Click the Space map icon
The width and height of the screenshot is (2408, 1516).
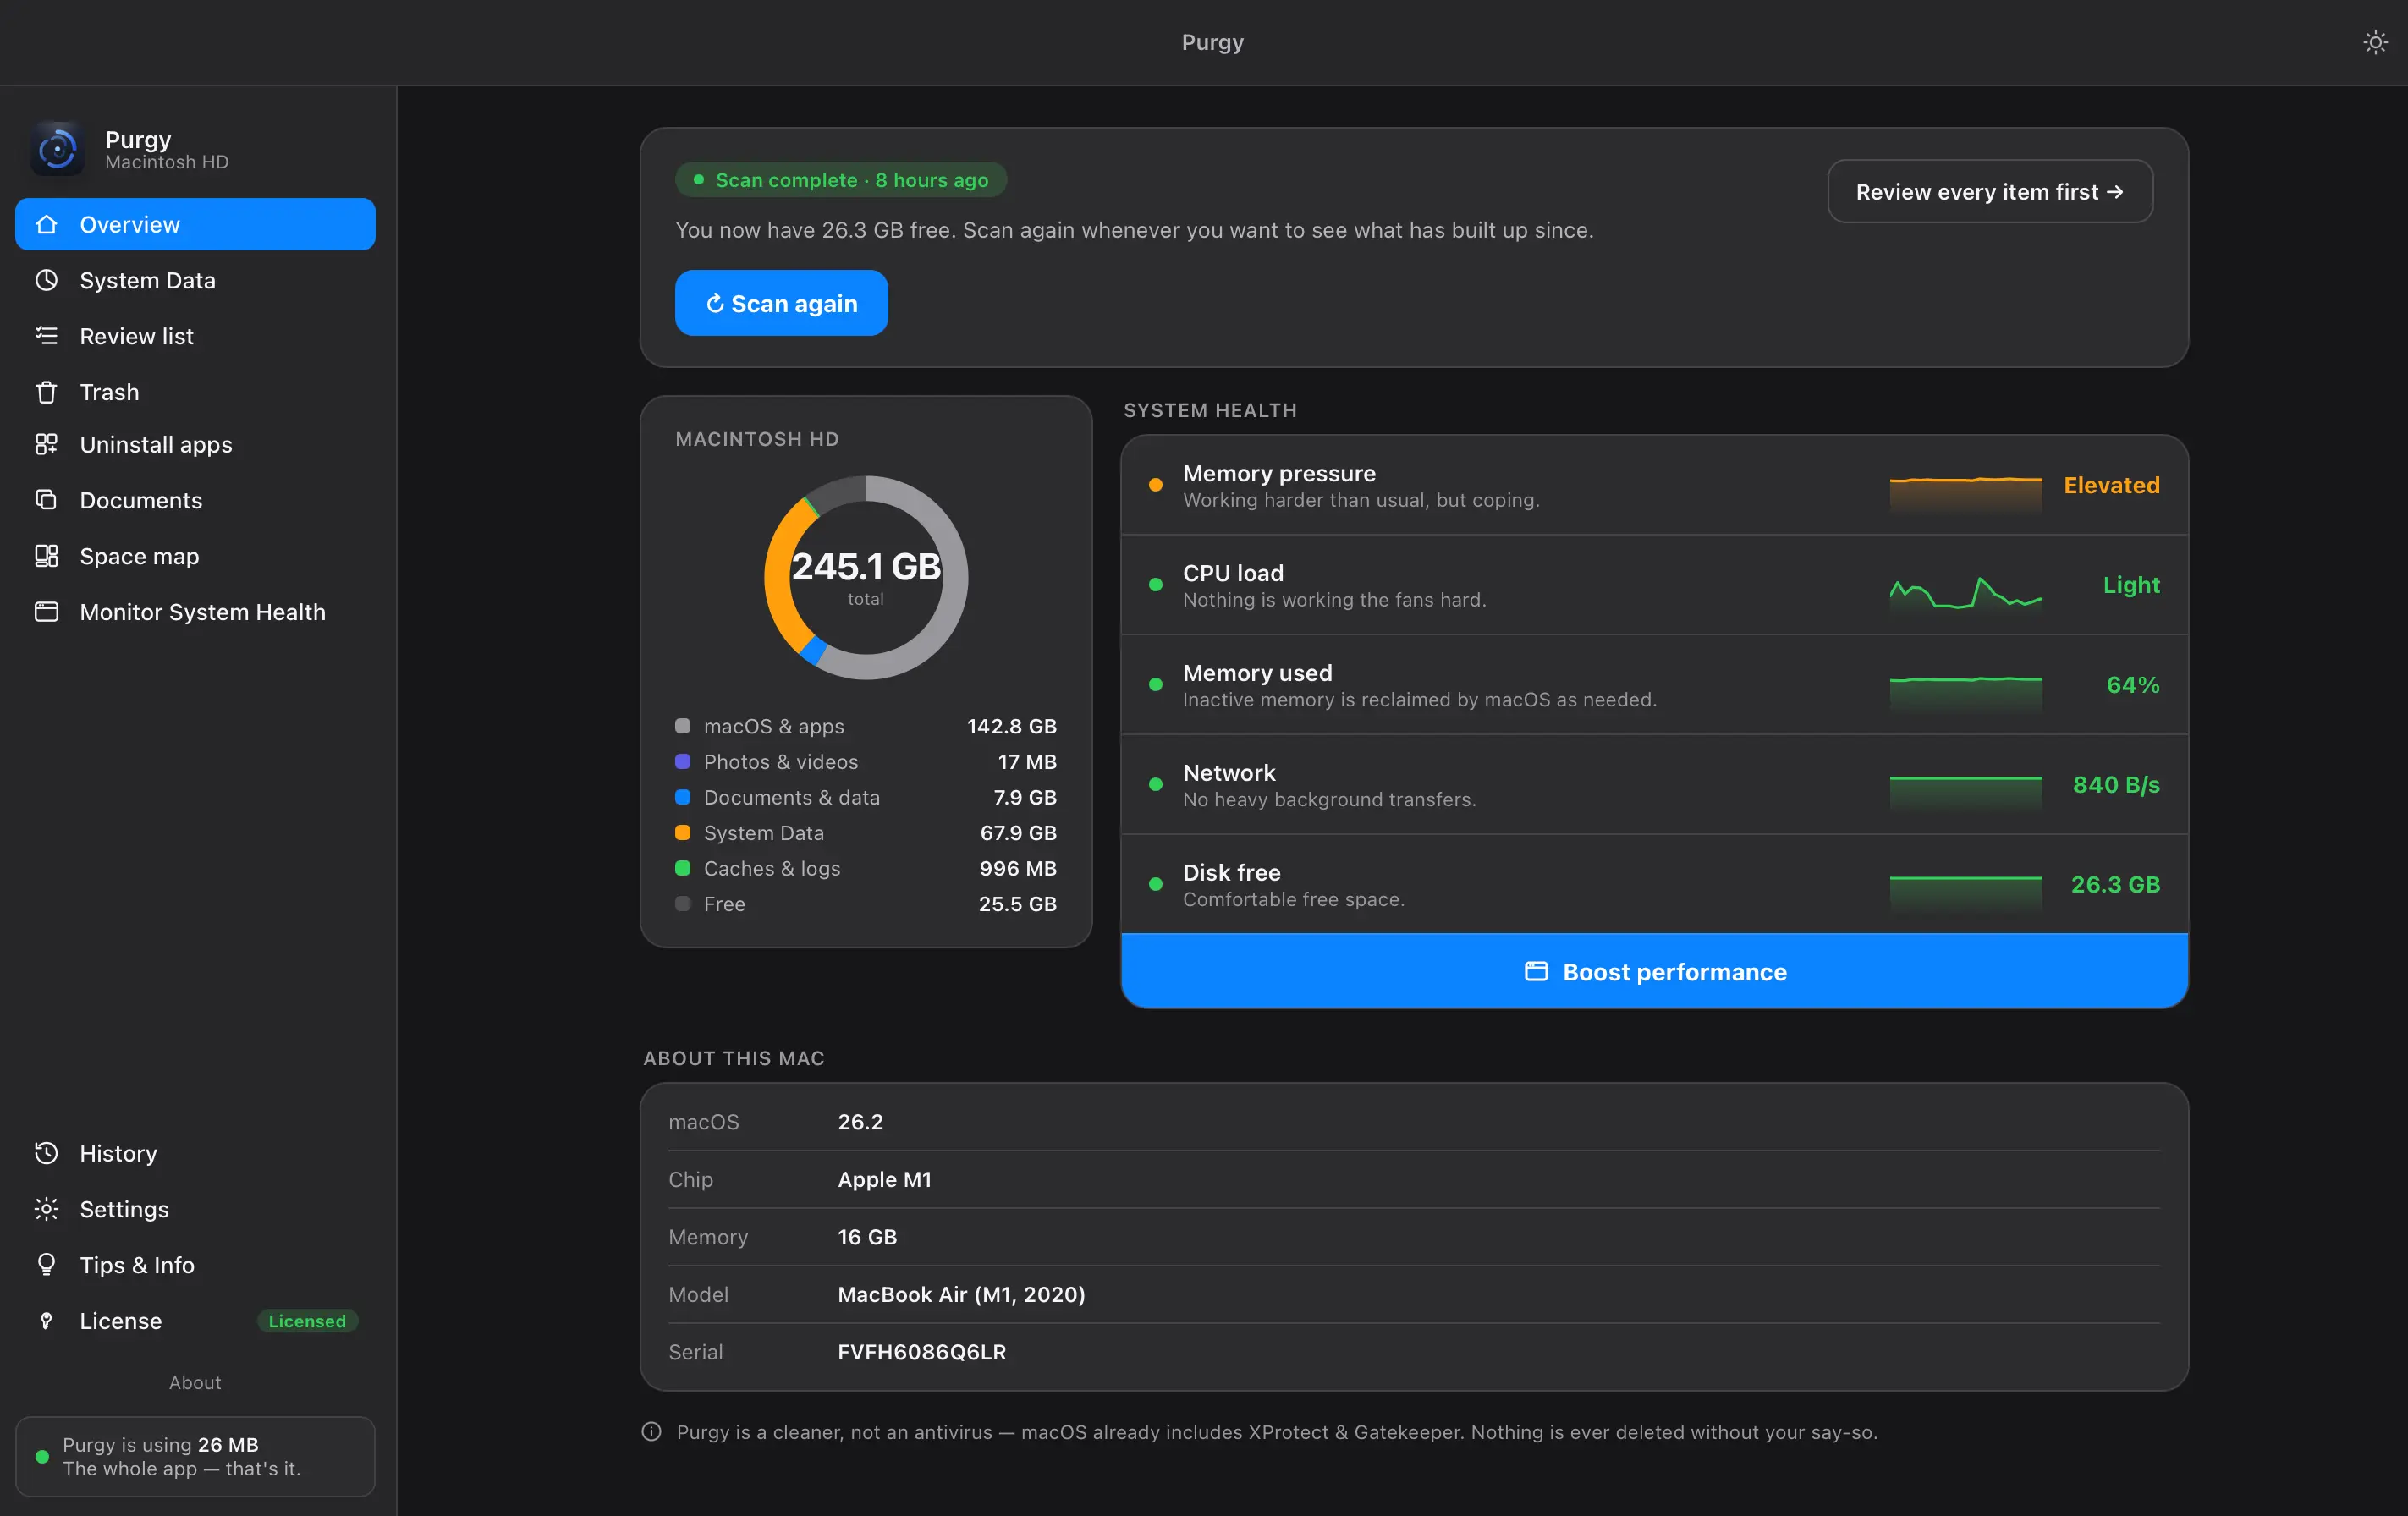46,556
